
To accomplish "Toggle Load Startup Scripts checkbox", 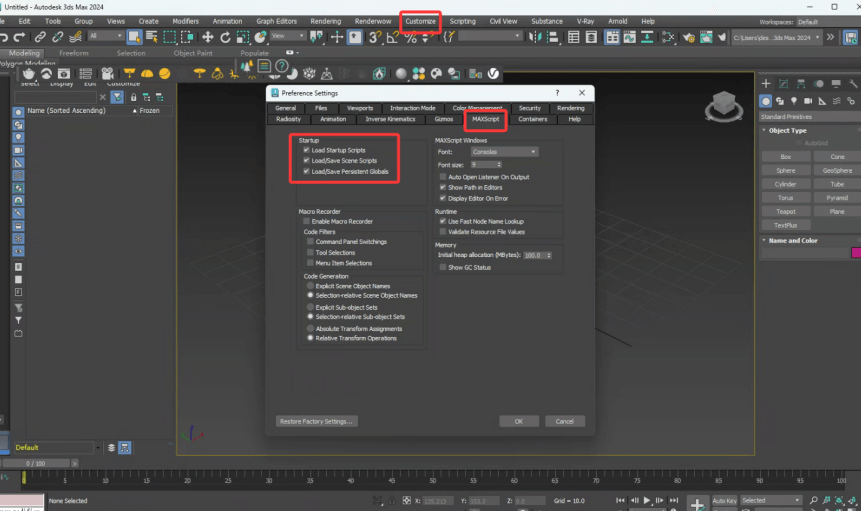I will [306, 150].
